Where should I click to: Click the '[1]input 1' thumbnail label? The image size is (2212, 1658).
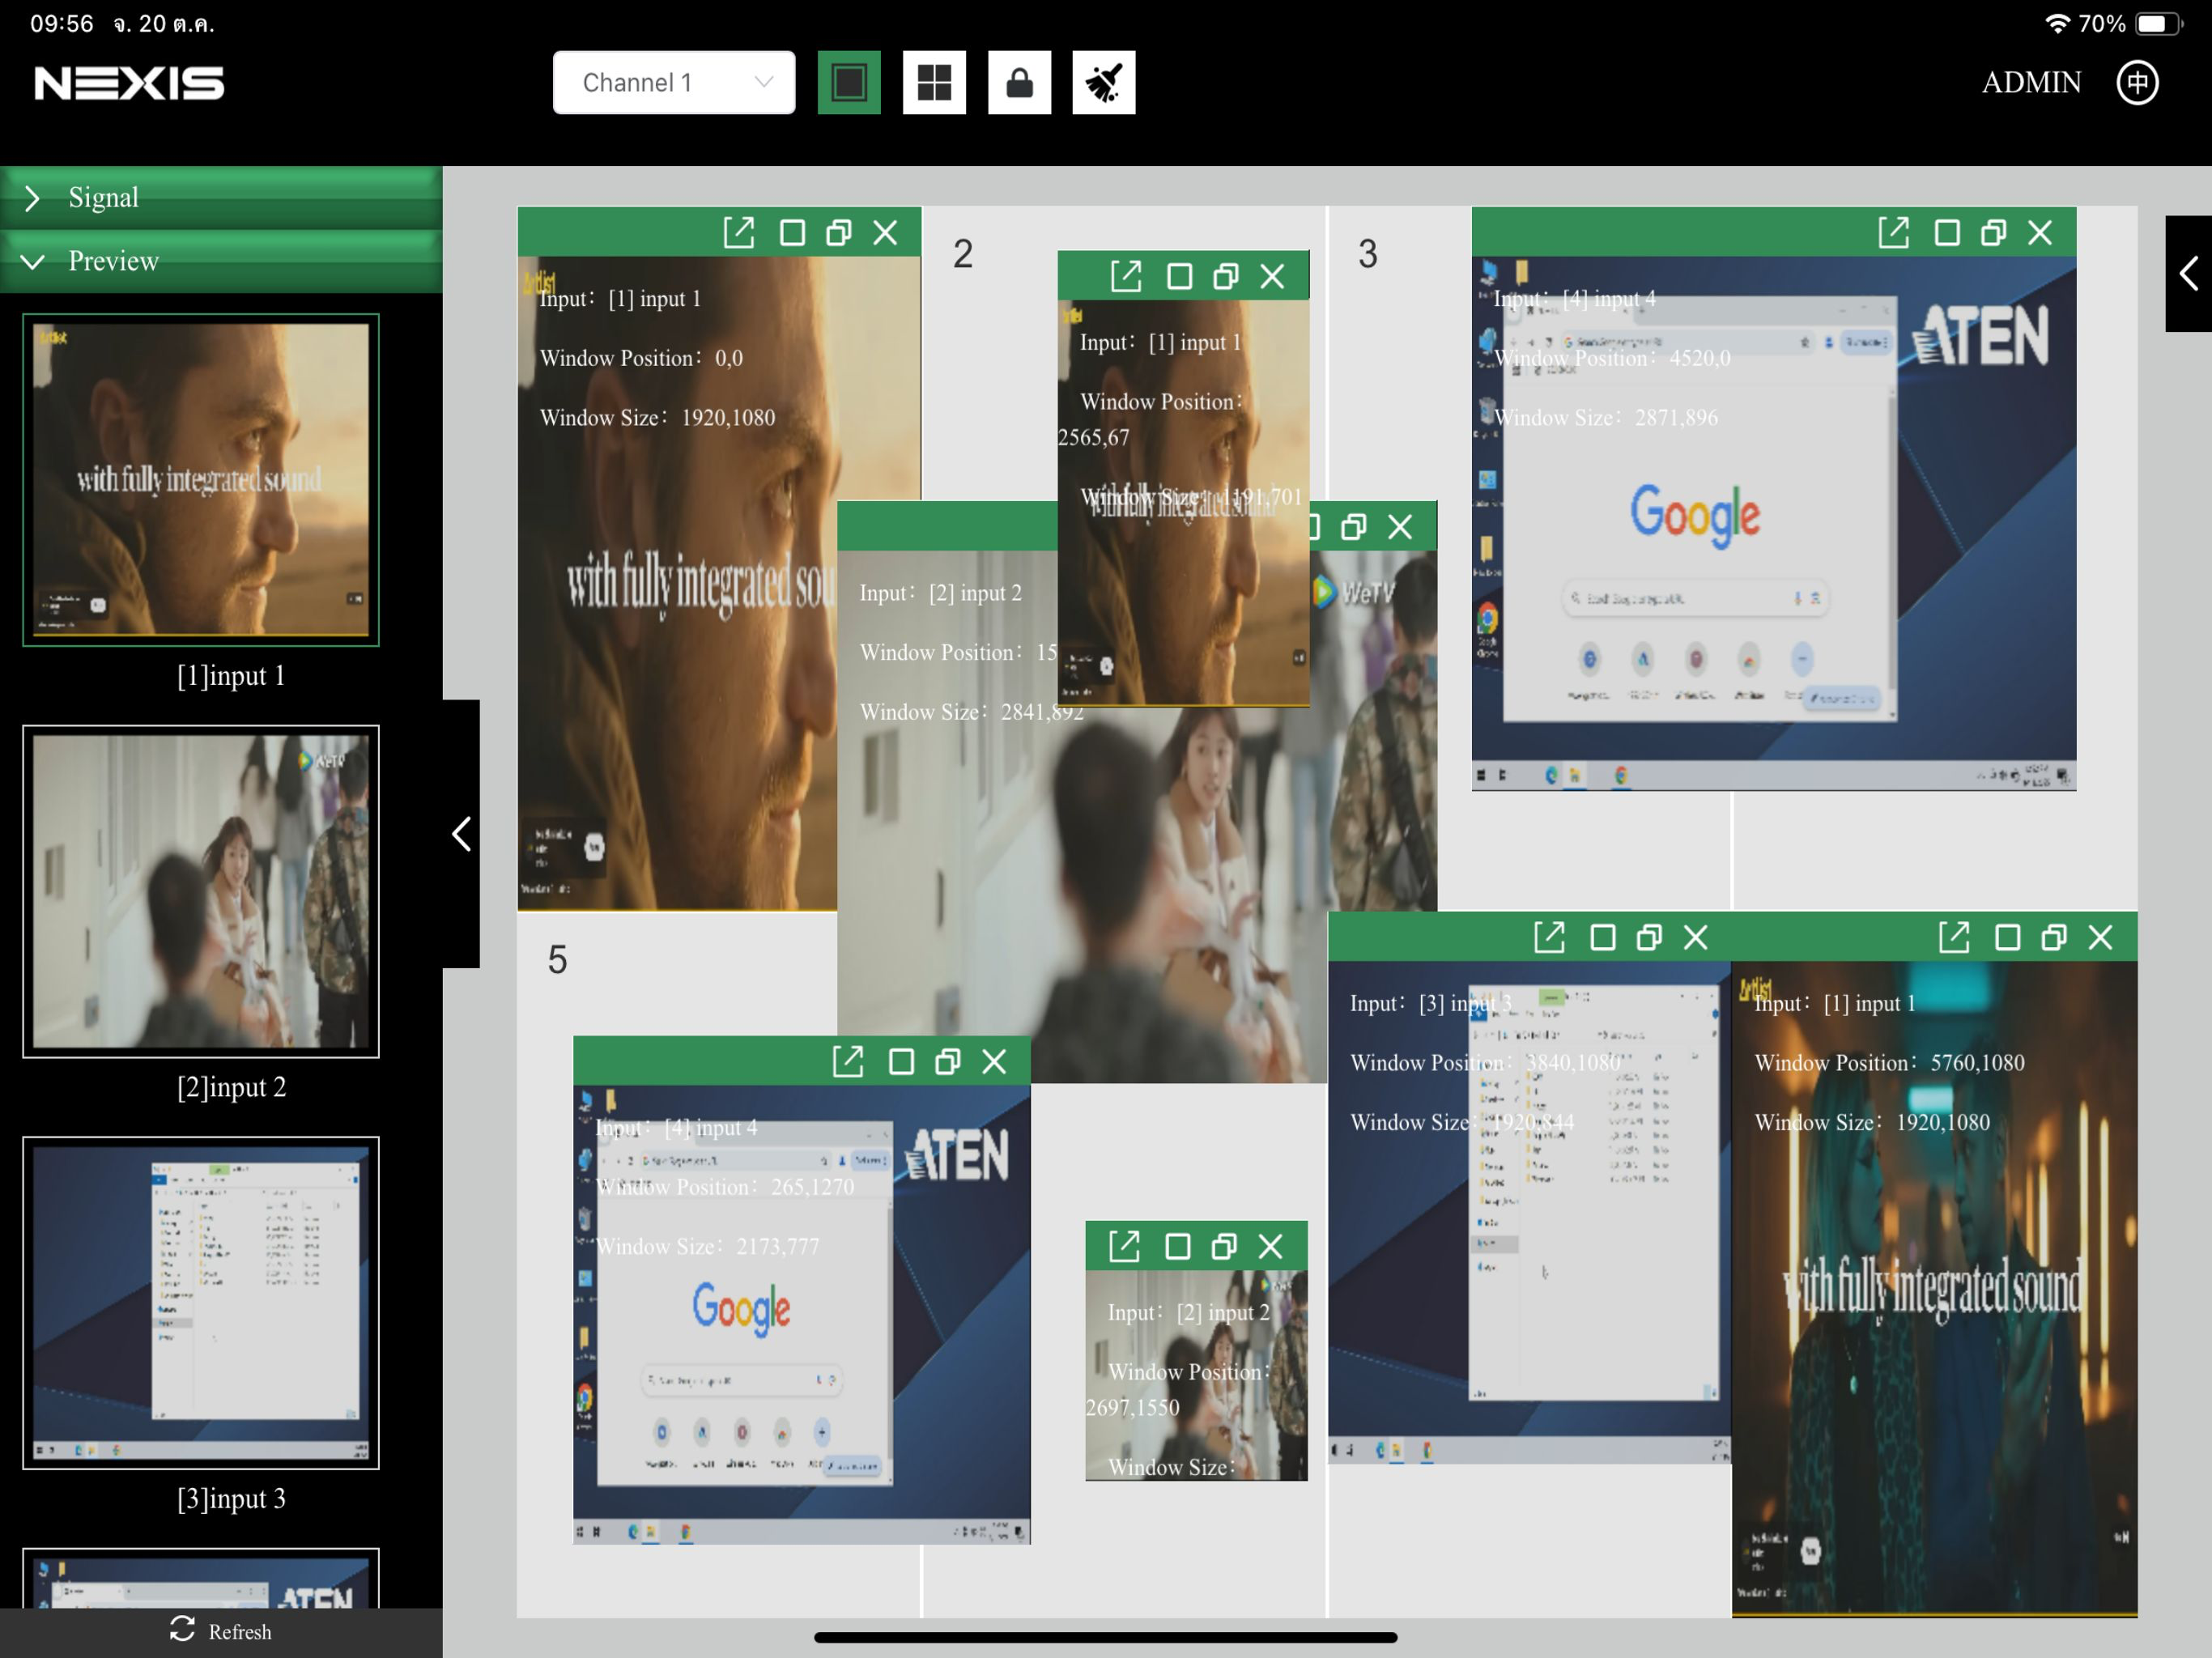(x=231, y=676)
